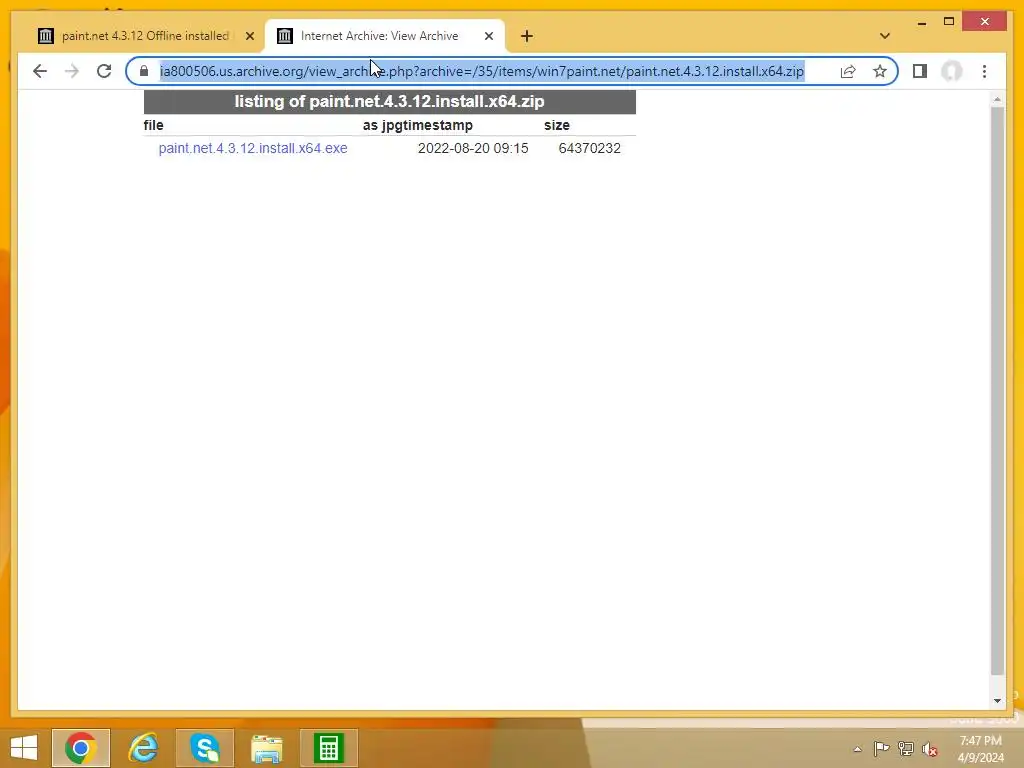Screen dimensions: 1024x768
Task: Expand the tab search chevron
Action: [885, 36]
